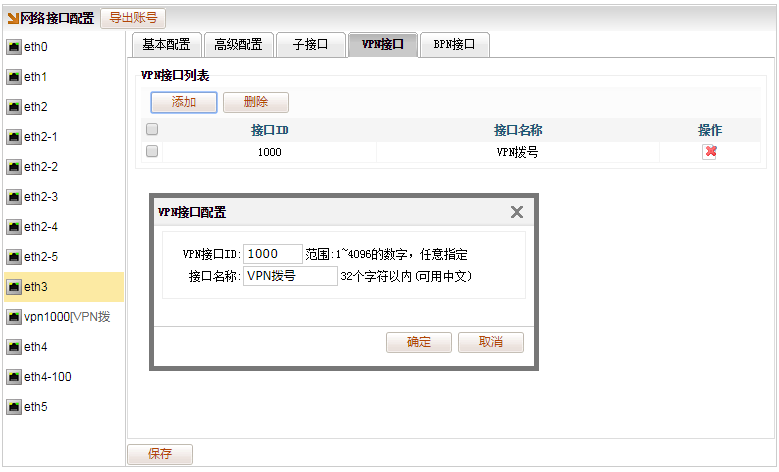
Task: Select the eth0 interface icon
Action: tap(14, 47)
